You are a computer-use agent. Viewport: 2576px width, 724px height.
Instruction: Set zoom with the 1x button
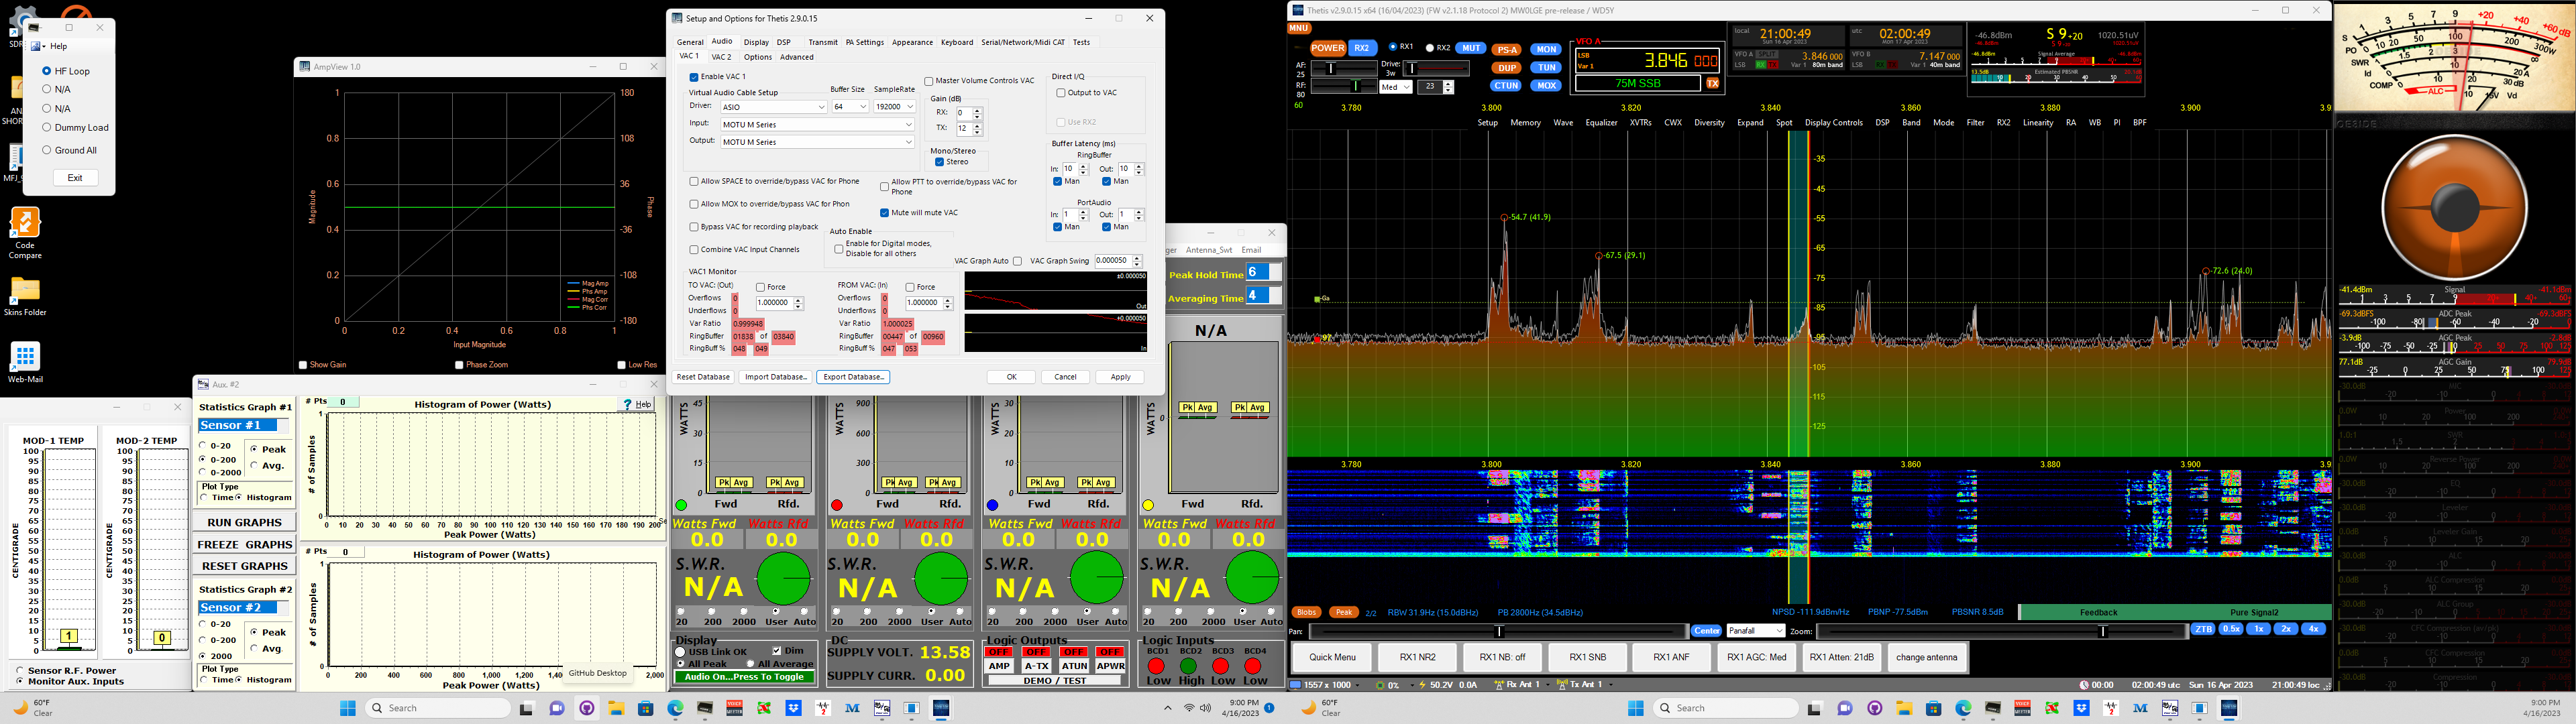[2257, 629]
